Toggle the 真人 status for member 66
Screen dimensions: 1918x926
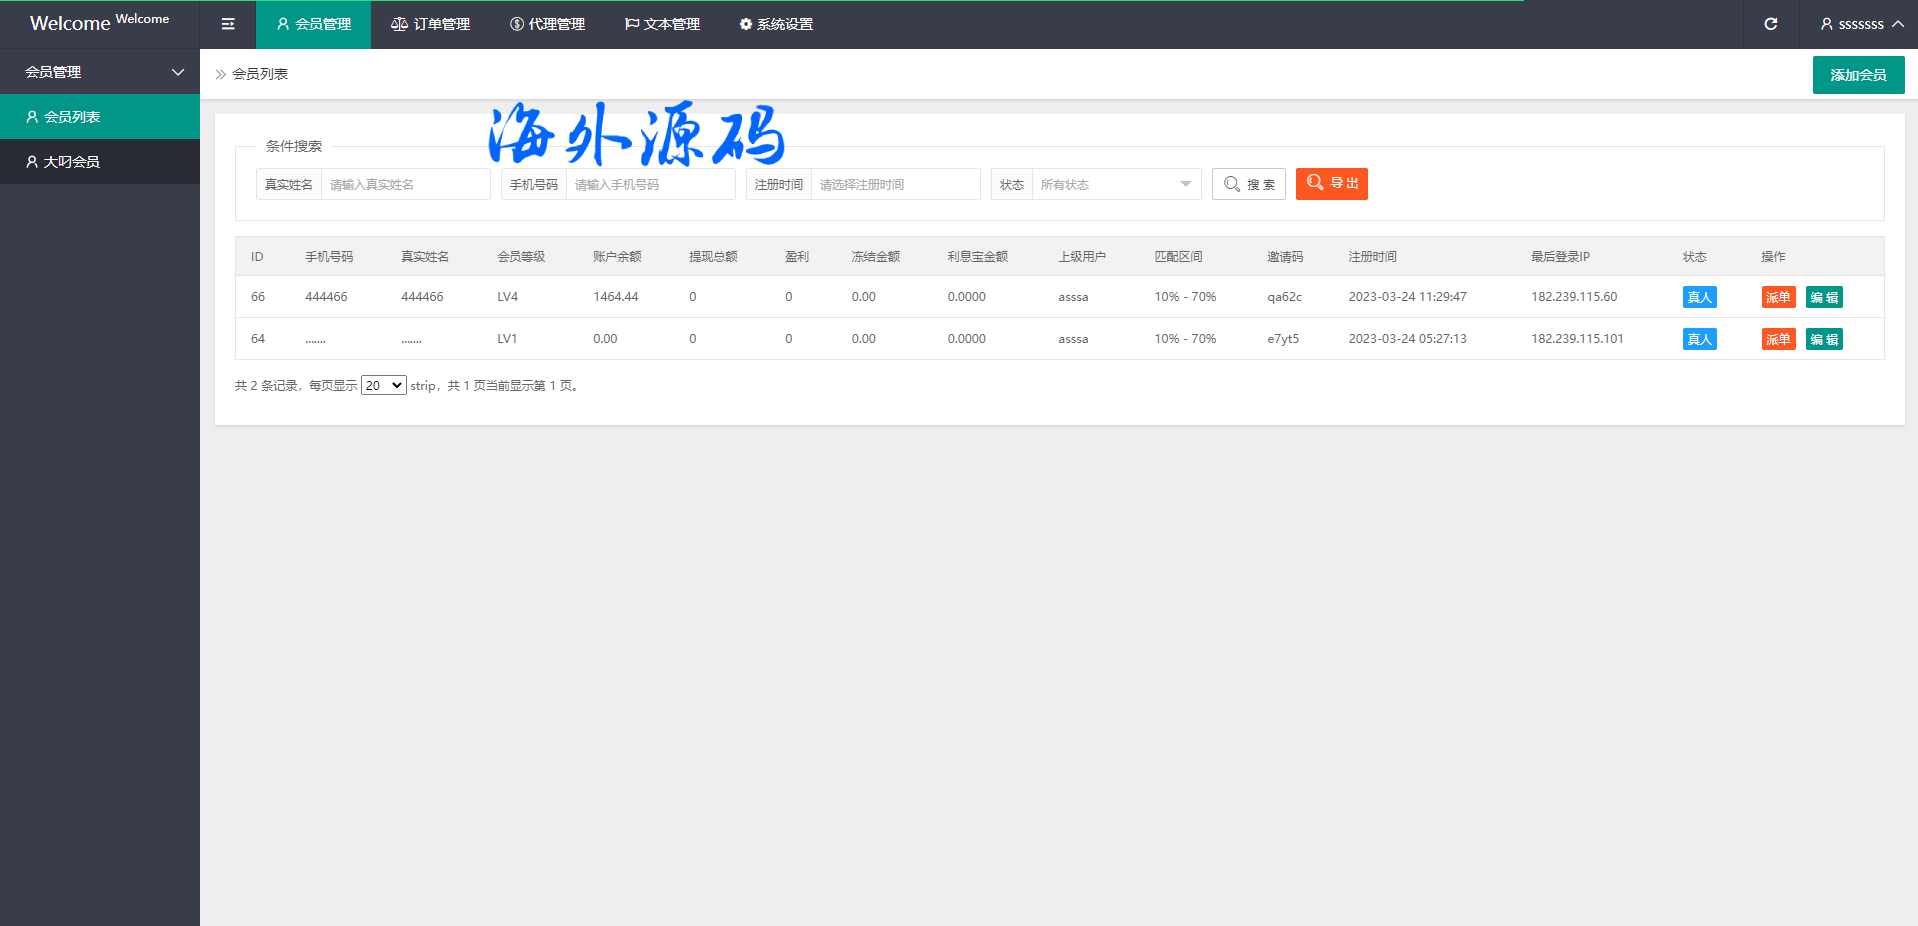tap(1699, 297)
